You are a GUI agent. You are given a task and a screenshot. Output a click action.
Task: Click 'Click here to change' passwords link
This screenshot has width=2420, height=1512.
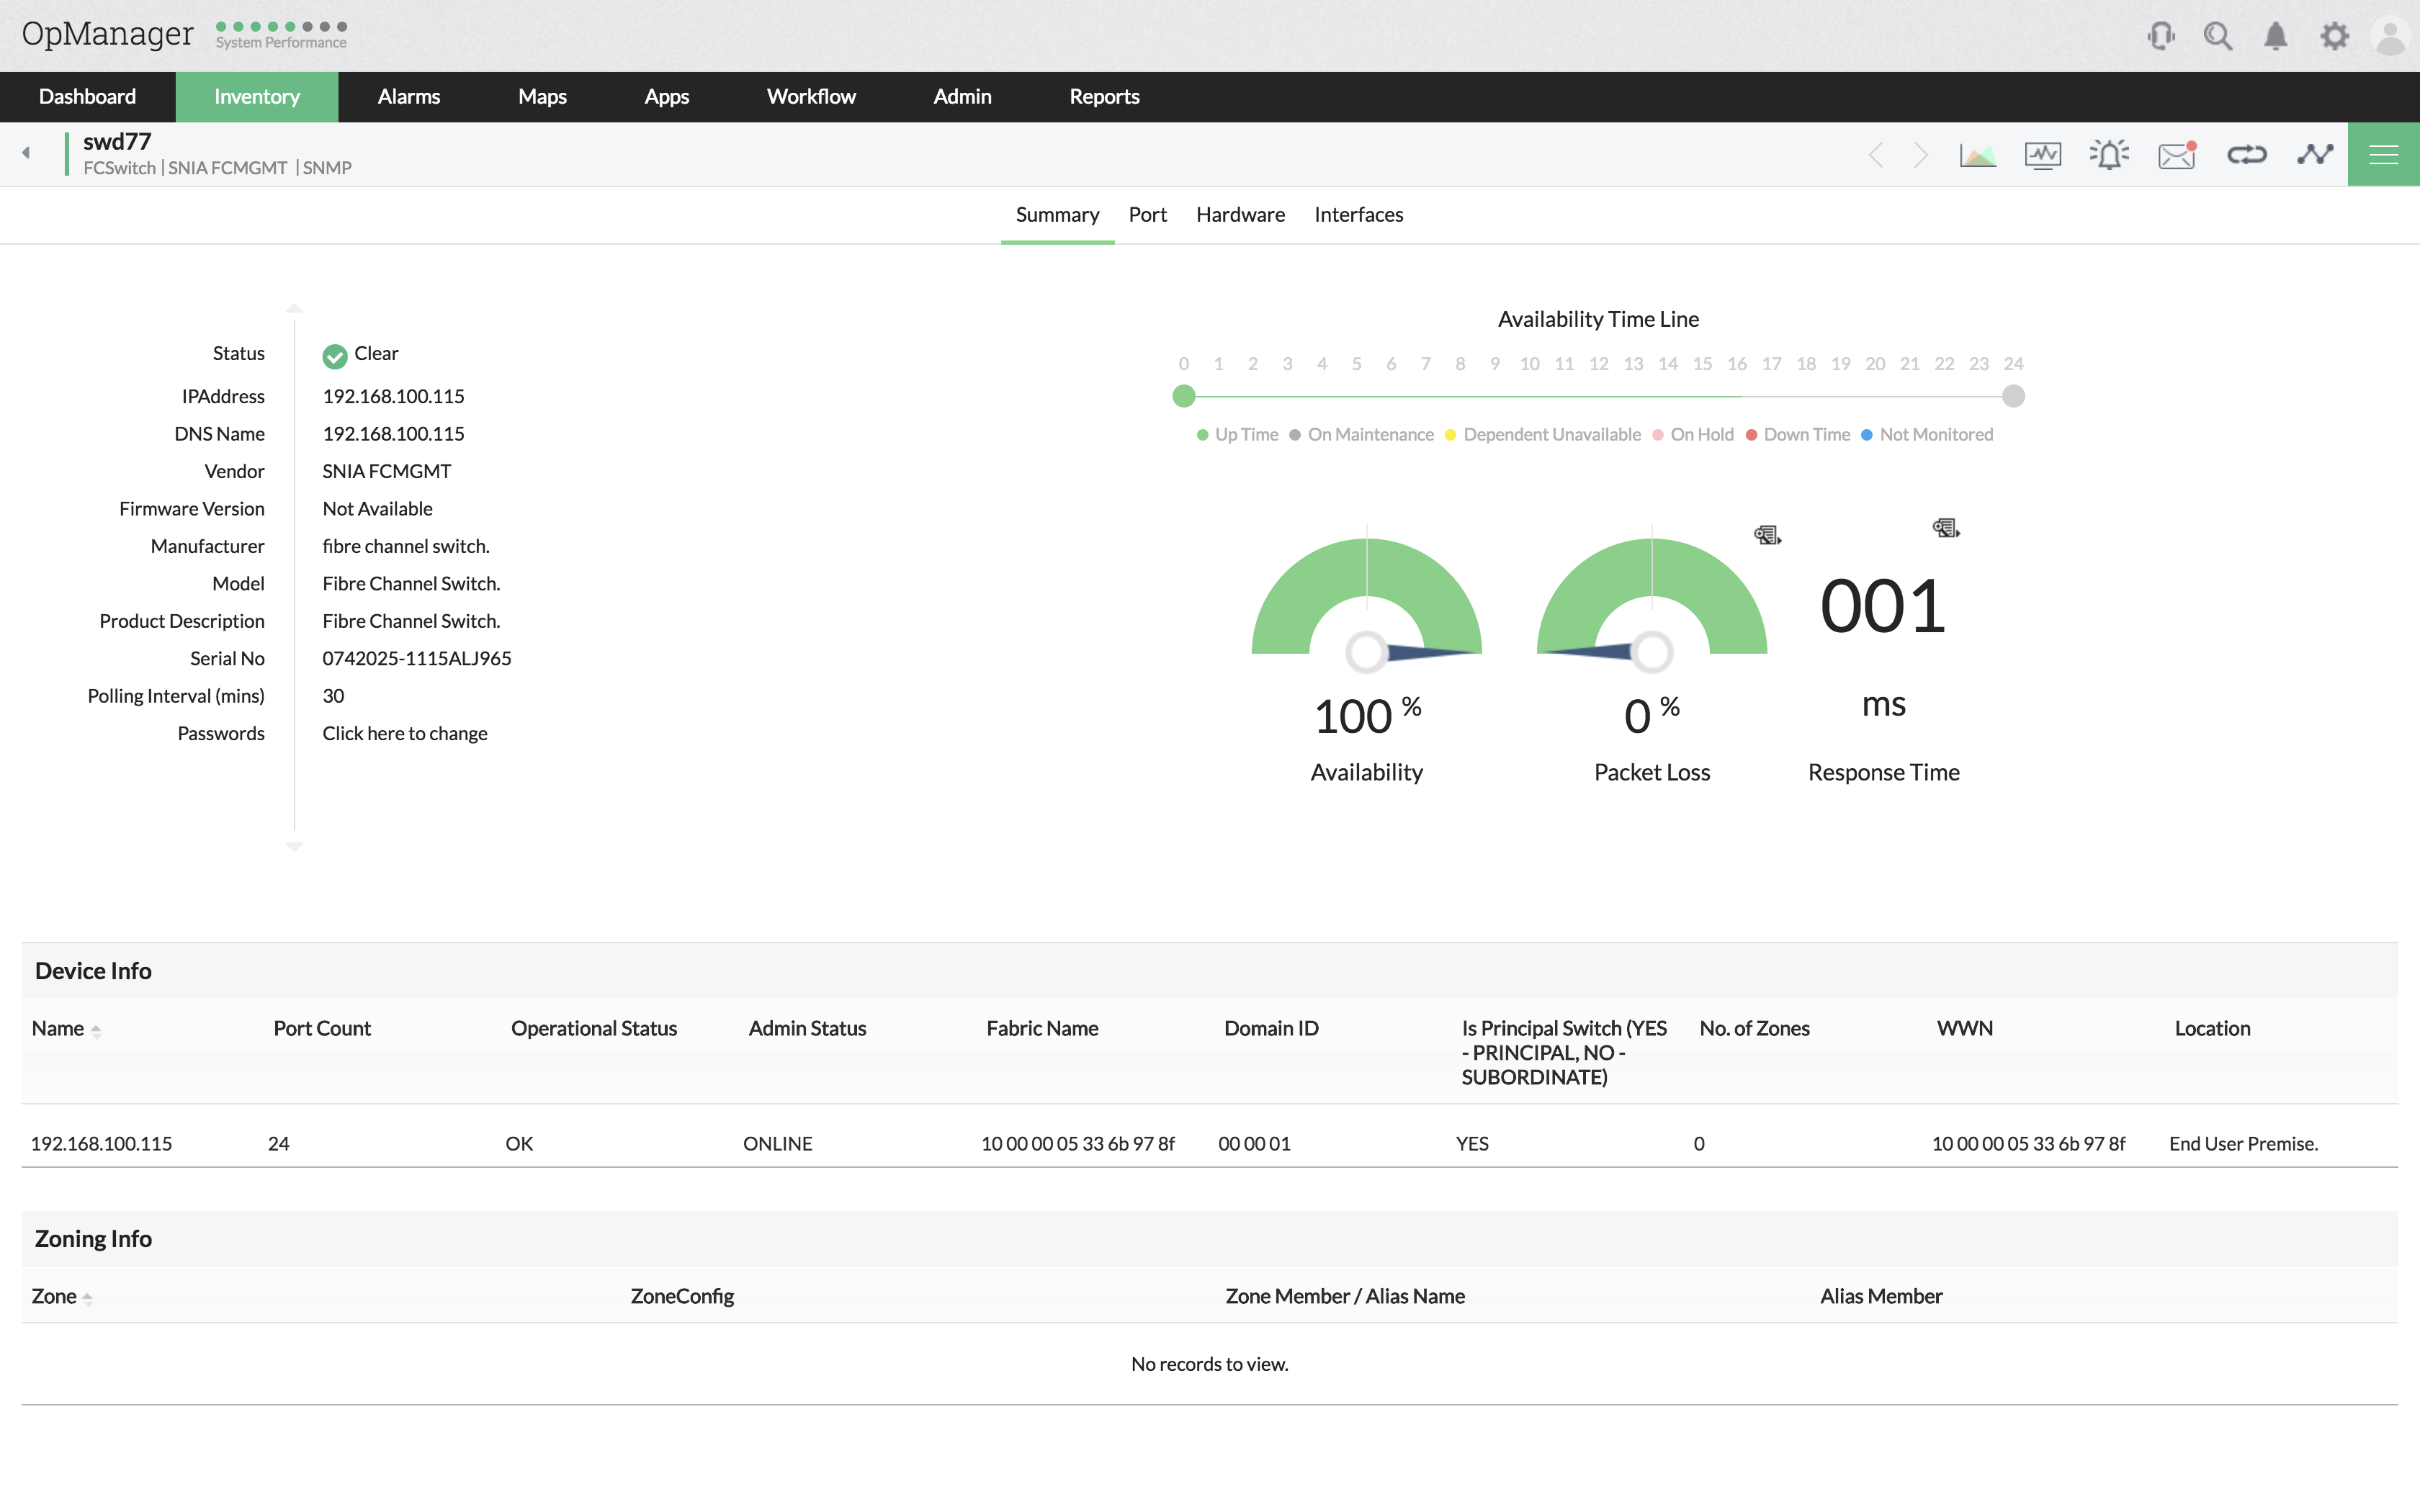tap(404, 733)
